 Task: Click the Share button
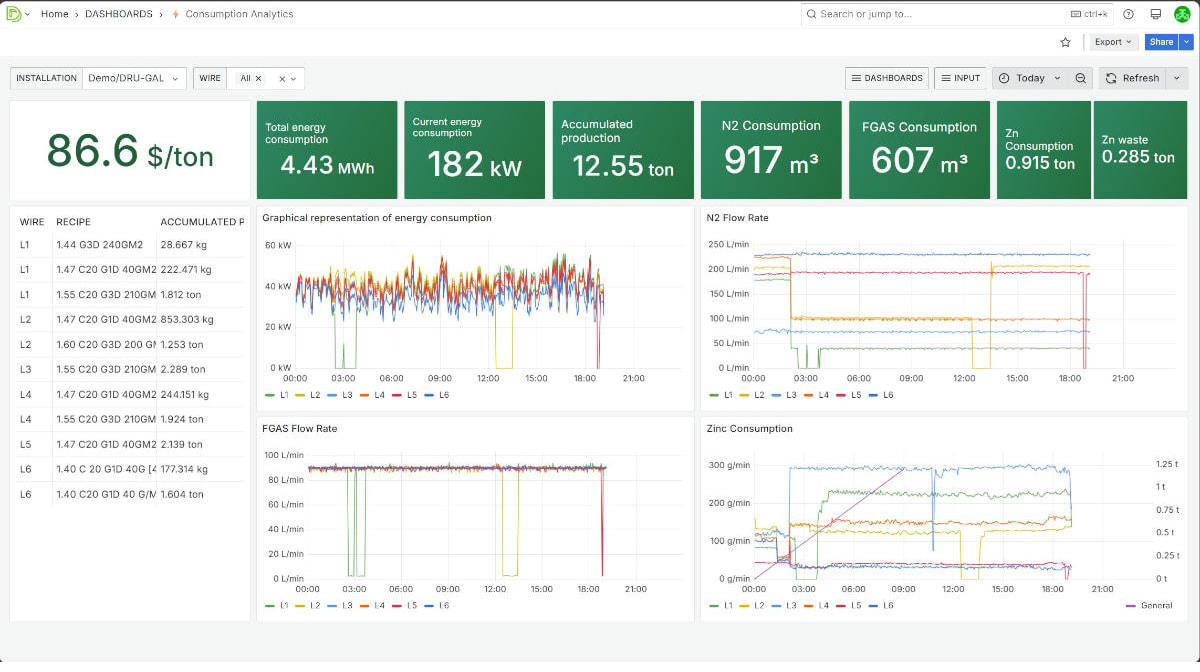pos(1161,42)
